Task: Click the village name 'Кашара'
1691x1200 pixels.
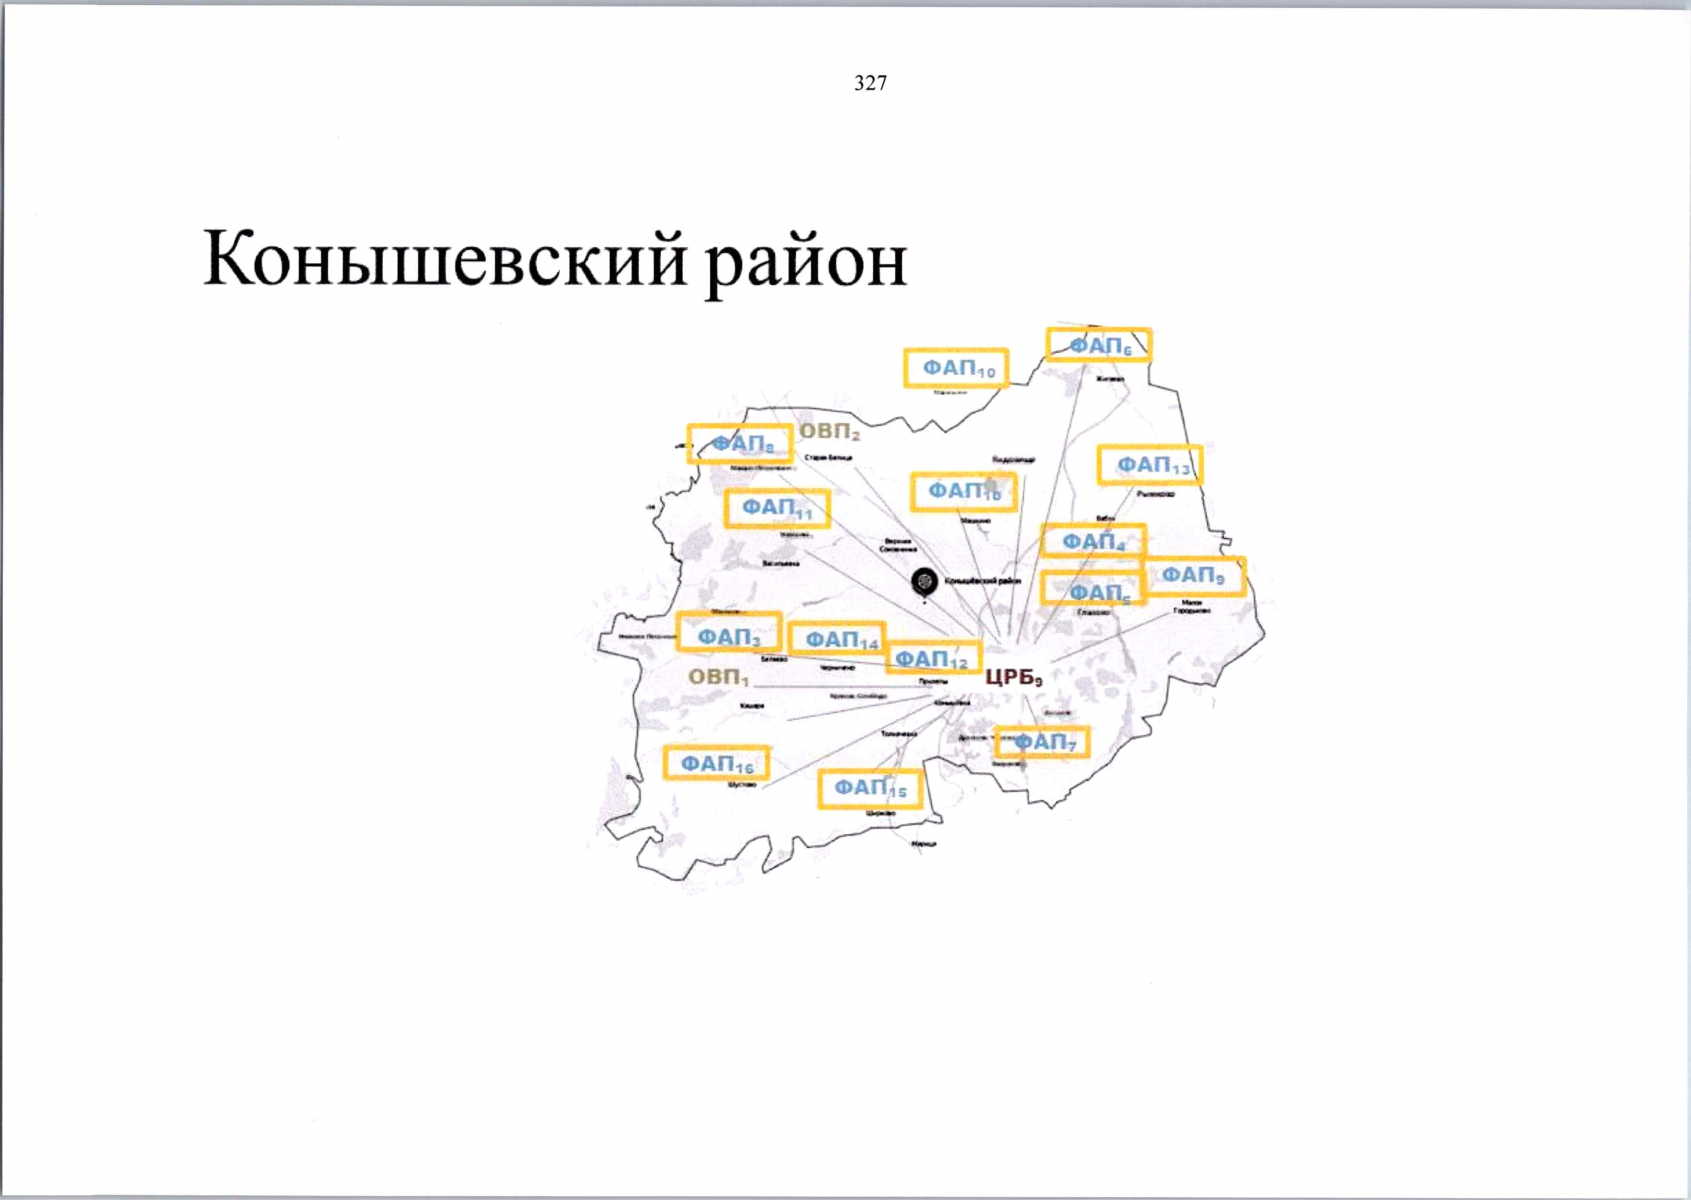Action: coord(752,706)
